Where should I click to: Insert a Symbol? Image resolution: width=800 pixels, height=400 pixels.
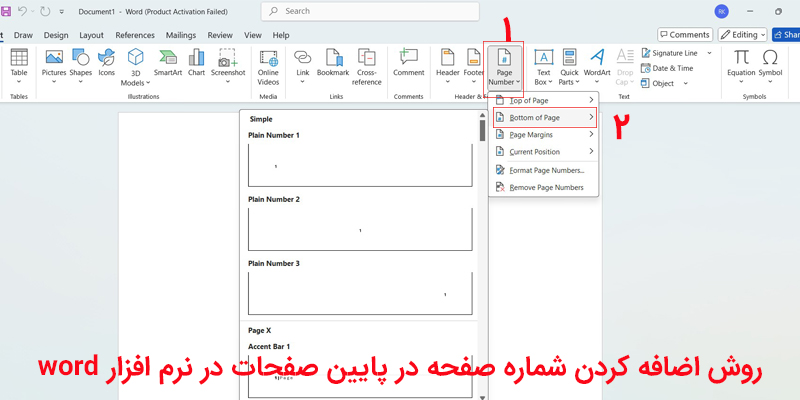(770, 67)
